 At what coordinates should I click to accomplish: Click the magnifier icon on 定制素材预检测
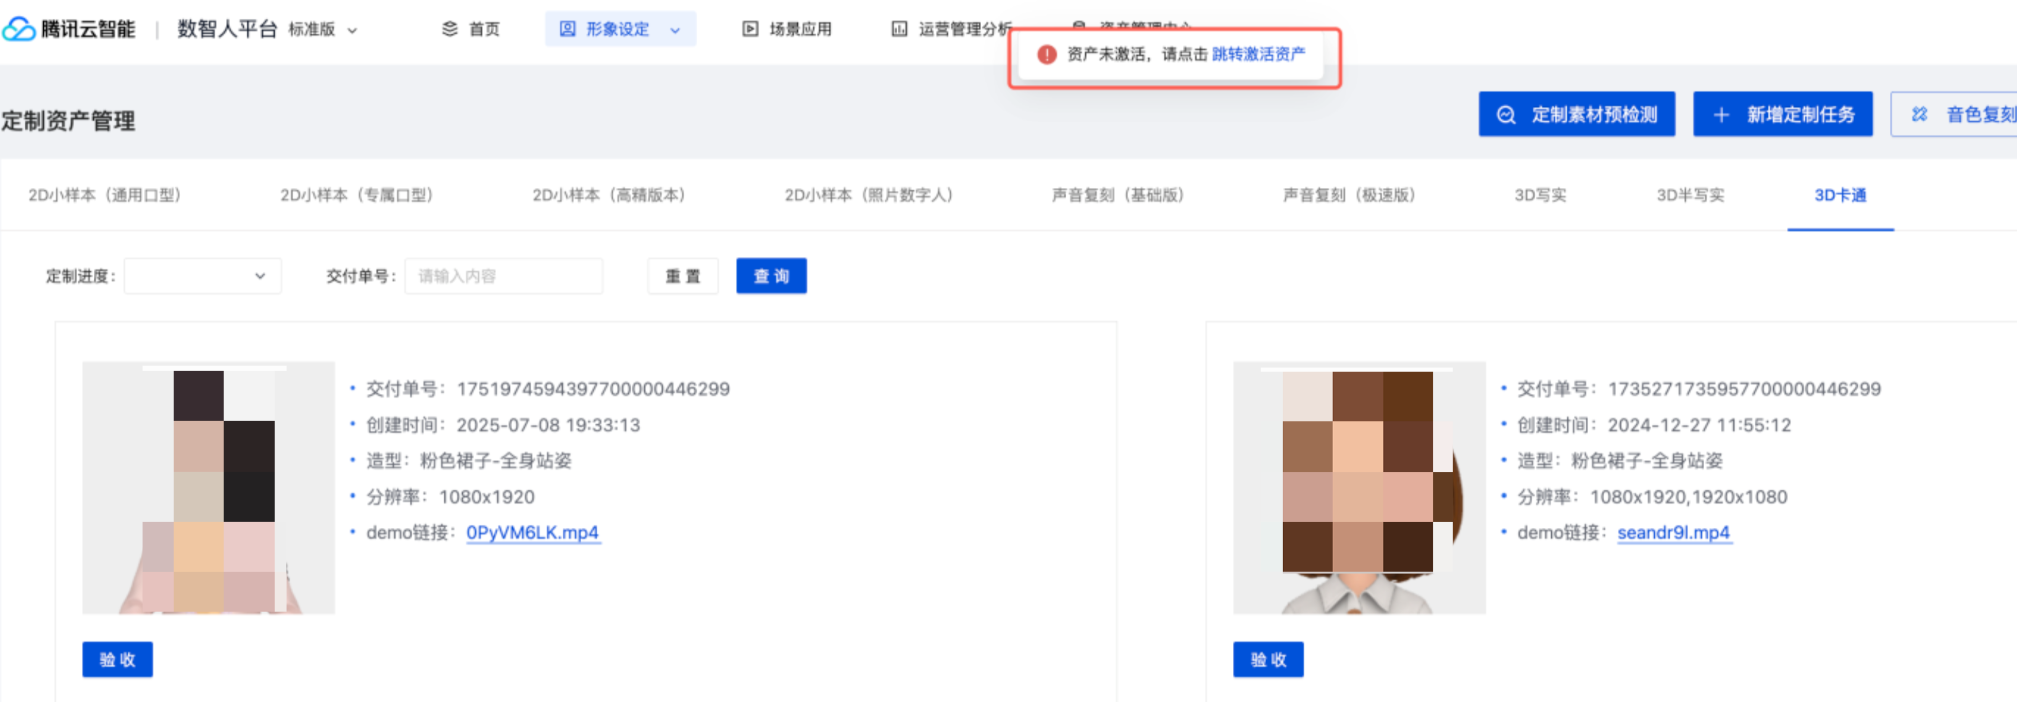pyautogui.click(x=1506, y=115)
